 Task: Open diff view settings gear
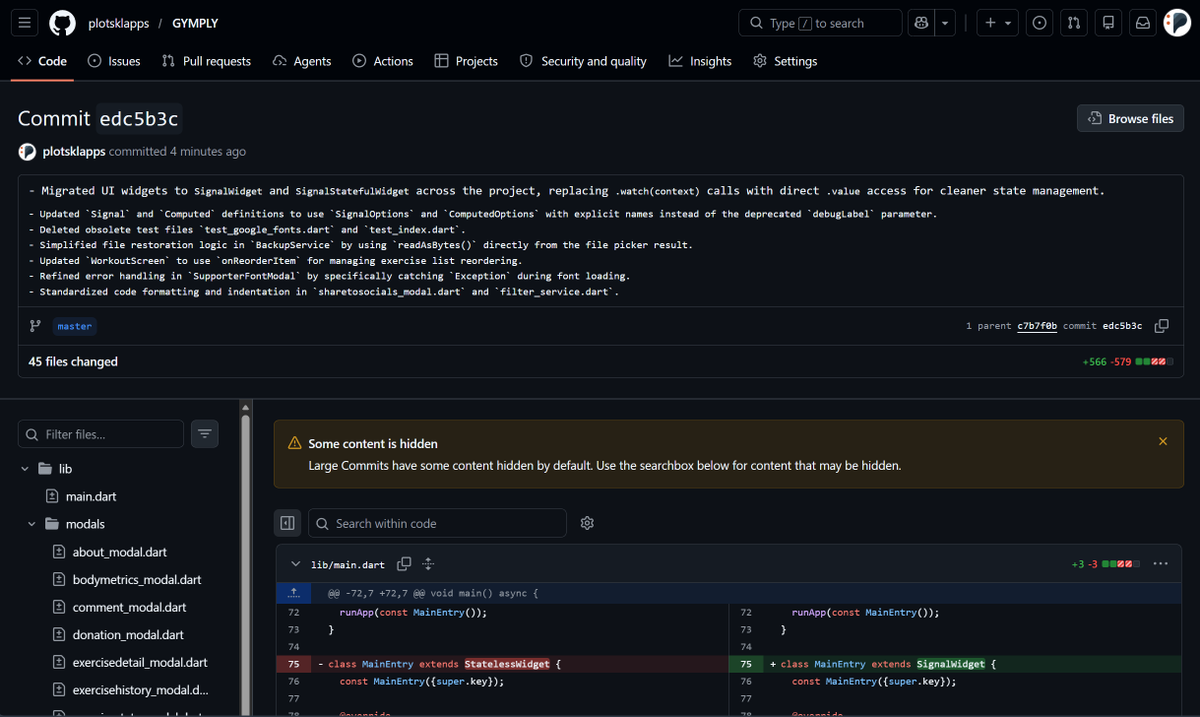[x=588, y=523]
